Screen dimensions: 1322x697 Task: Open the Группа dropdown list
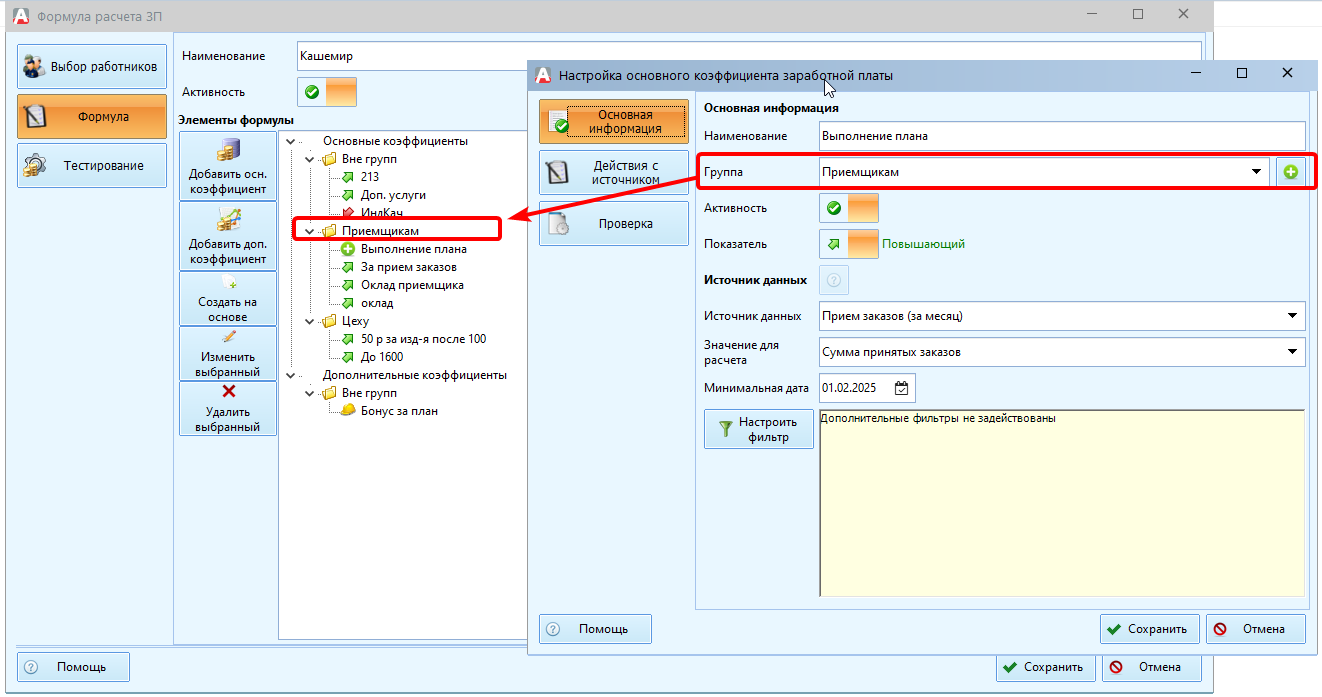1256,172
